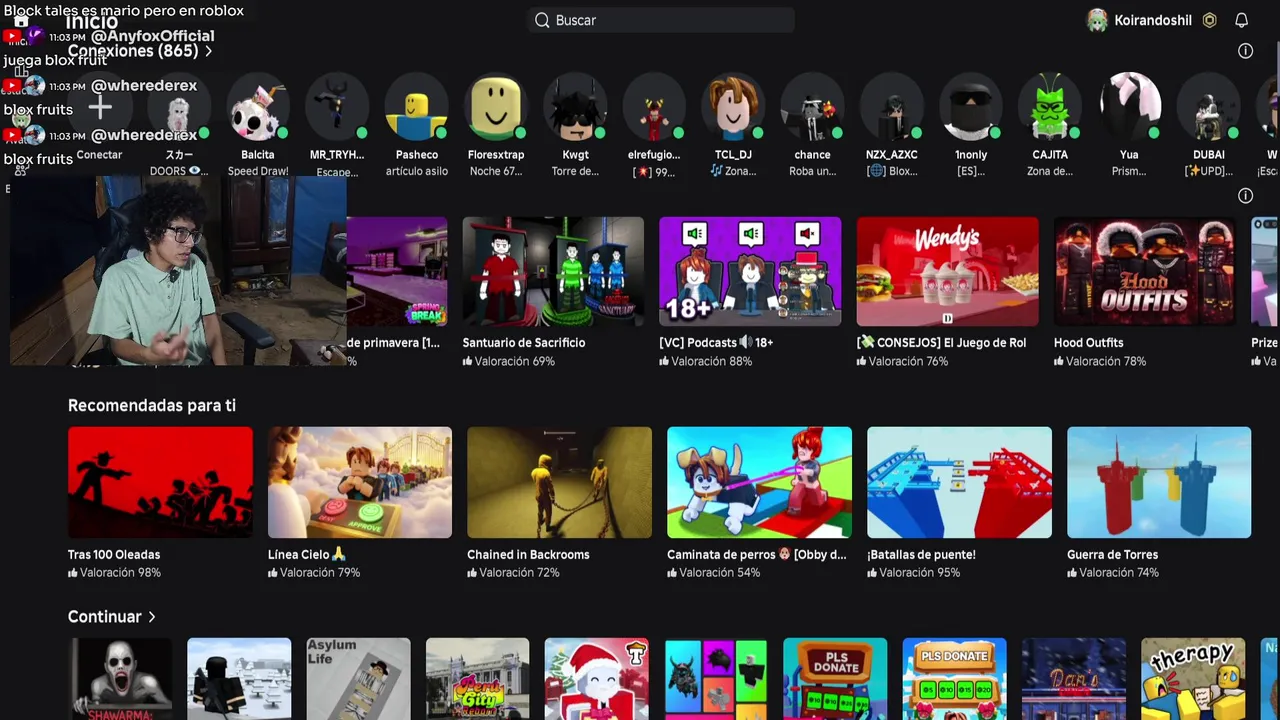Open Santuario de Sacrificio game thumbnail

pyautogui.click(x=553, y=271)
